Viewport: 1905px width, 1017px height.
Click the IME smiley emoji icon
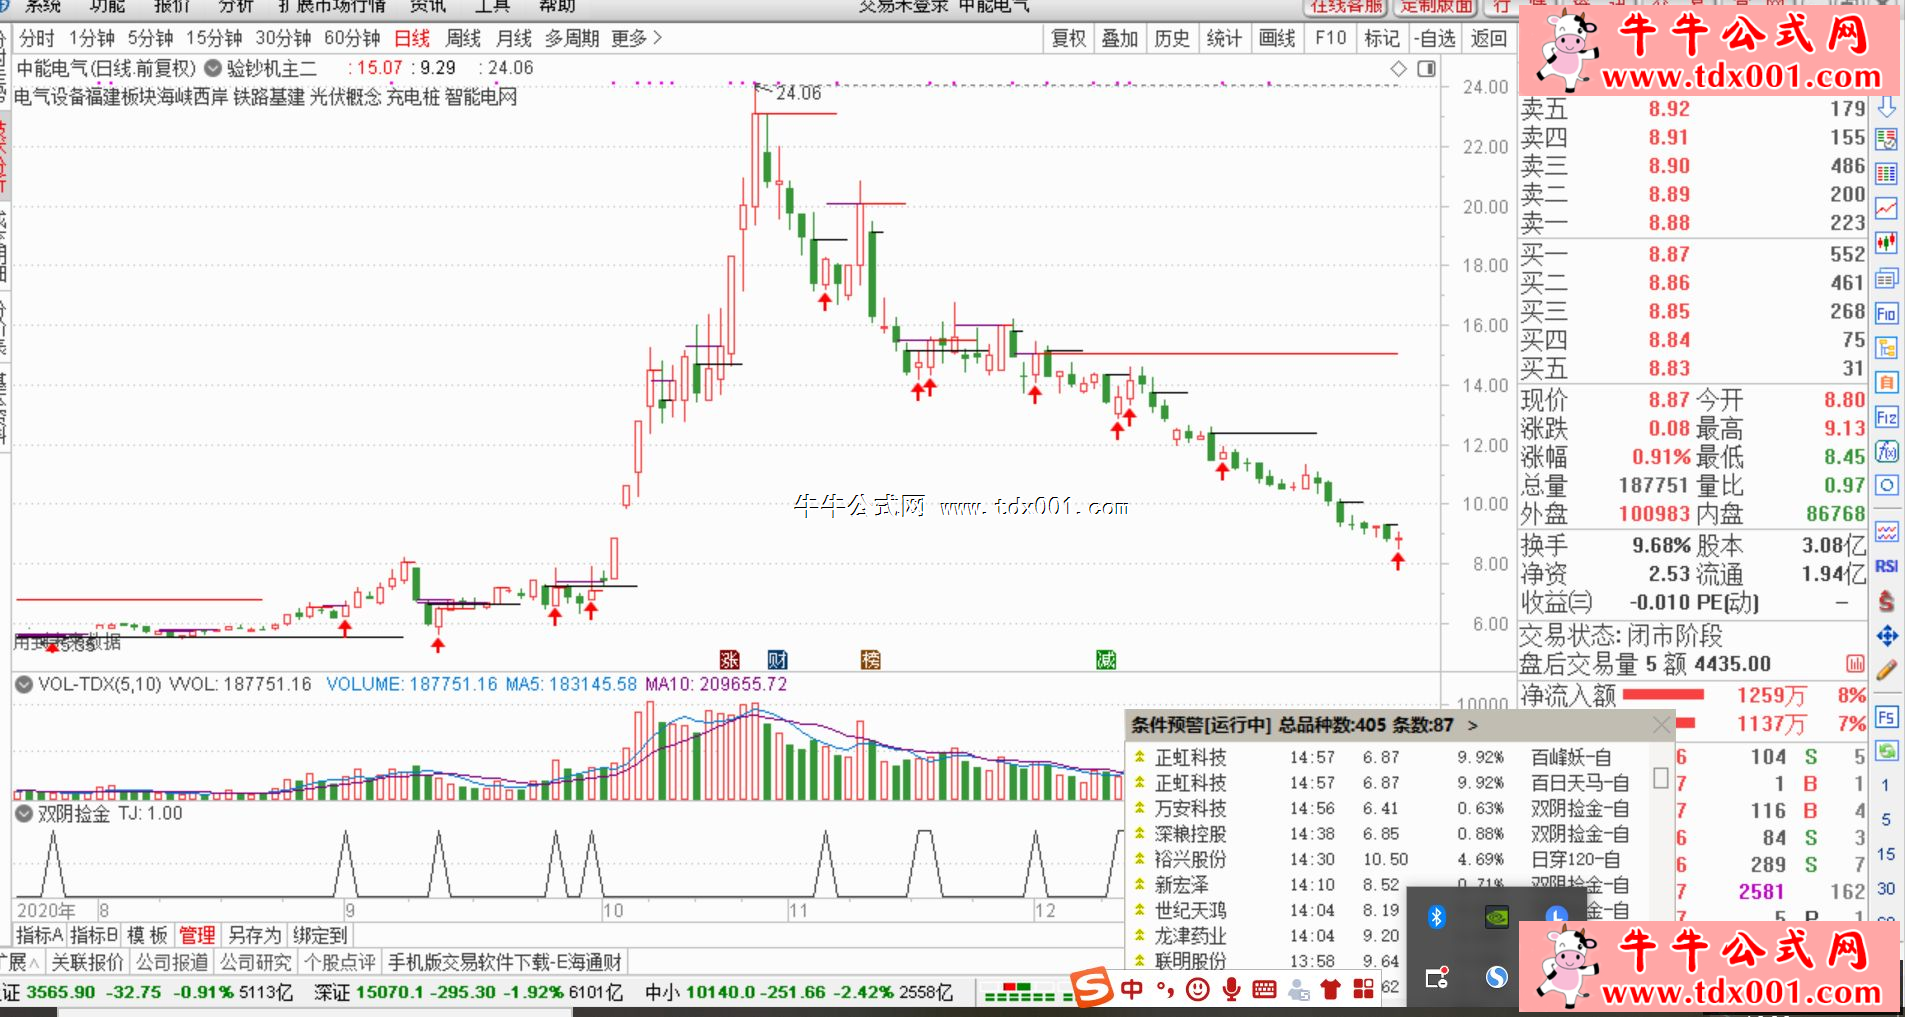pos(1197,990)
